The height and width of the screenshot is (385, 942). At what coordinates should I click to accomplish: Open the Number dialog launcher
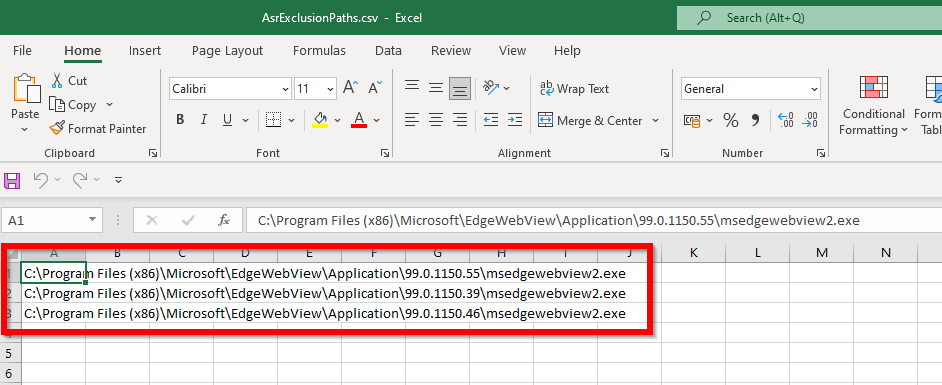pyautogui.click(x=821, y=154)
